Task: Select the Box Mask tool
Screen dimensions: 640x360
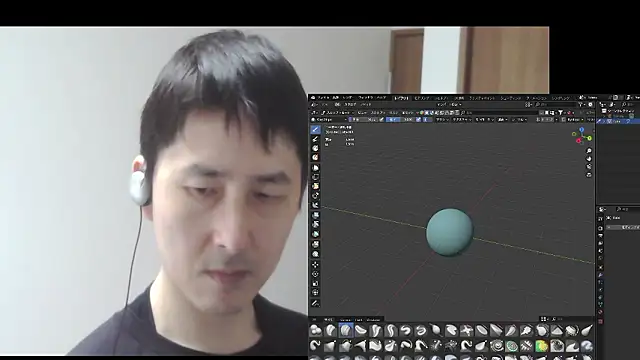Action: (315, 168)
